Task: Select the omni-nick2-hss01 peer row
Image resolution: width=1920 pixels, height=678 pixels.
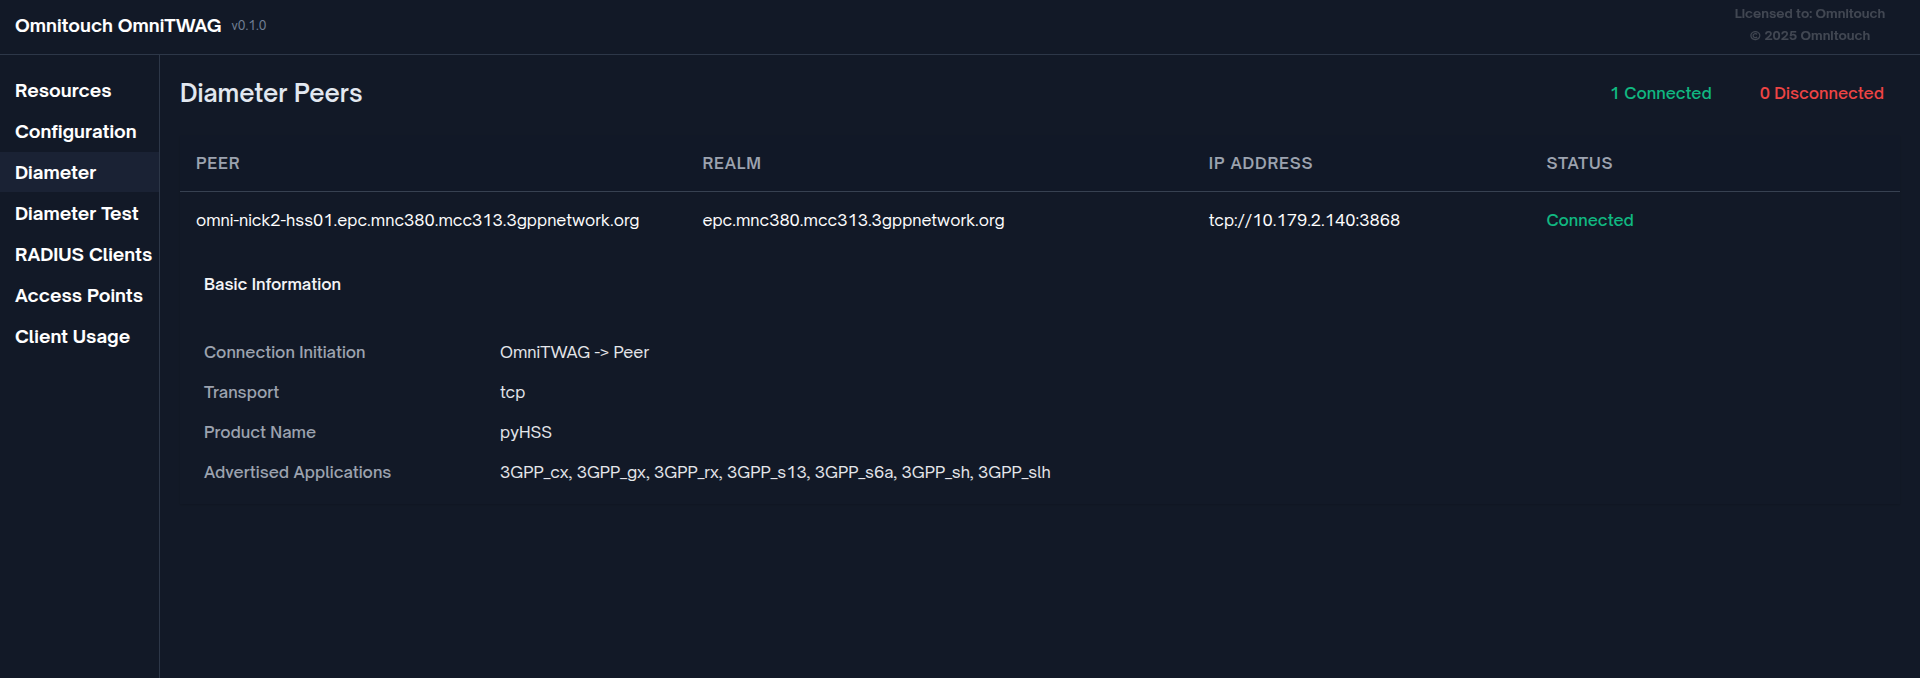Action: (418, 220)
